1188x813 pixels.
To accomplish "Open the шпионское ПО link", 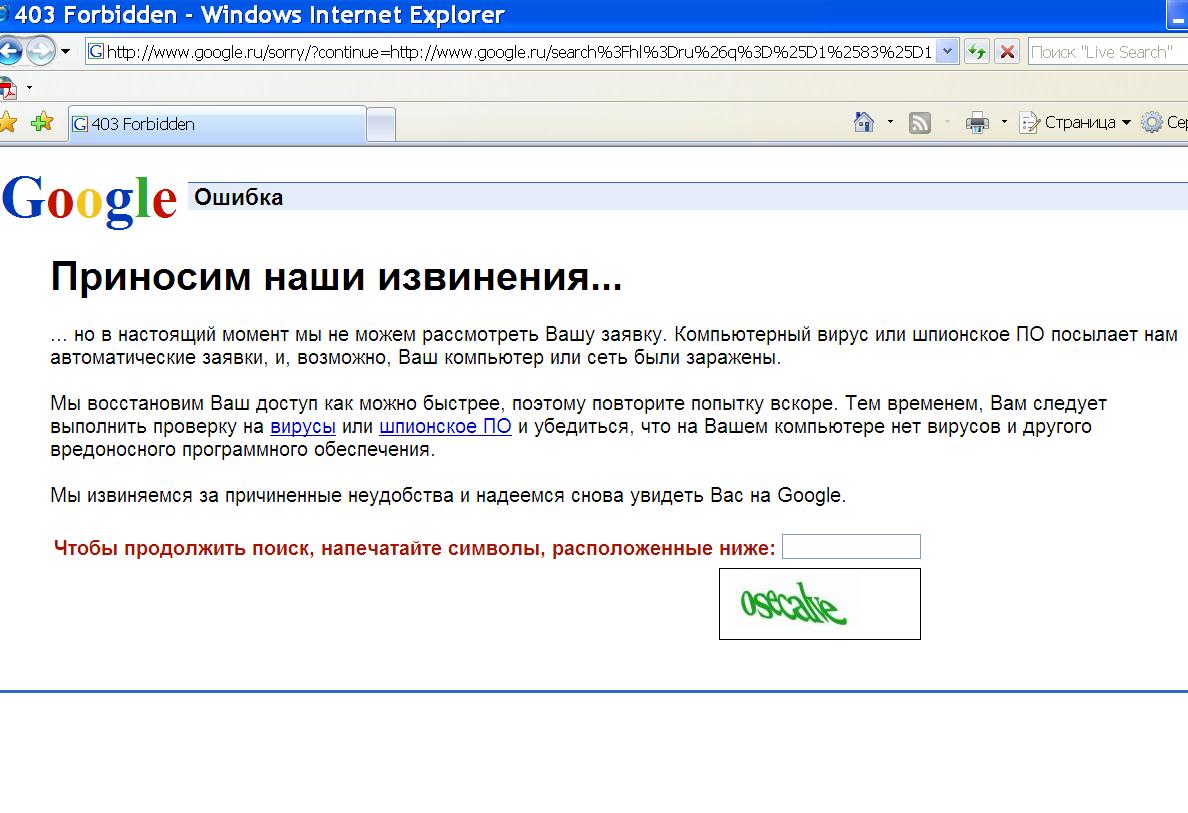I will pyautogui.click(x=446, y=427).
